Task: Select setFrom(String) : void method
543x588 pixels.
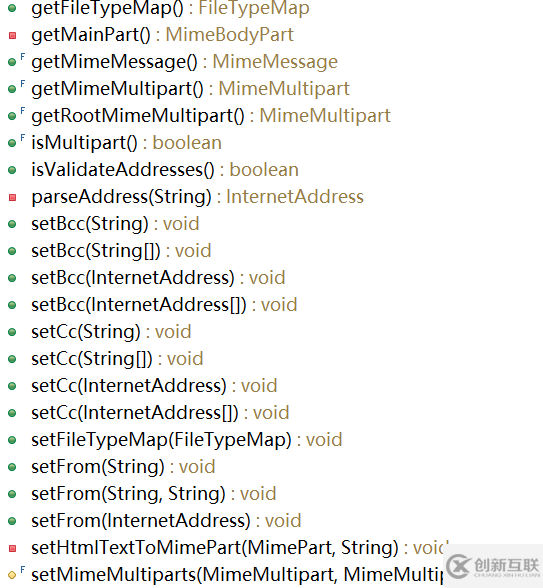Action: tap(123, 467)
